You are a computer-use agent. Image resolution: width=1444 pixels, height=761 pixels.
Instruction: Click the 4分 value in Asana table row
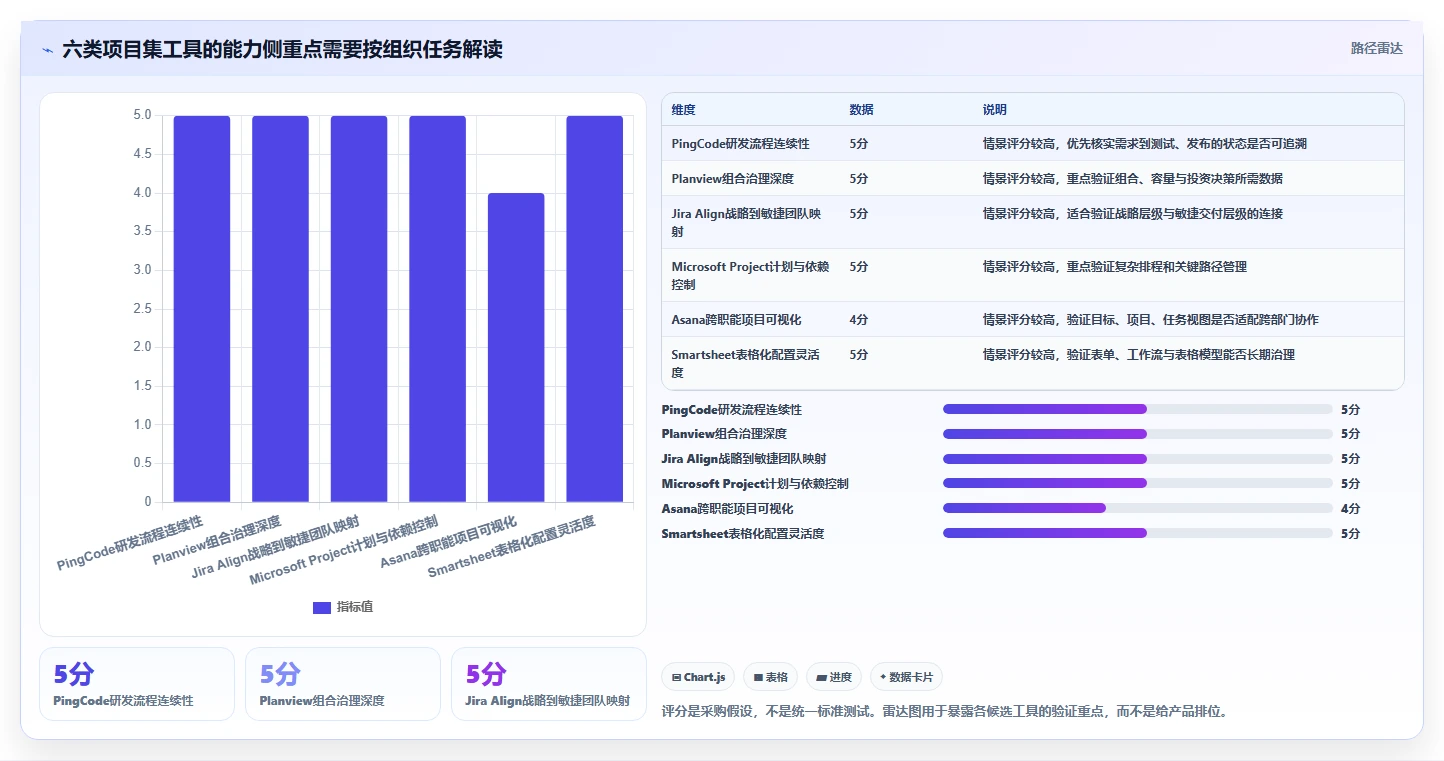(859, 320)
